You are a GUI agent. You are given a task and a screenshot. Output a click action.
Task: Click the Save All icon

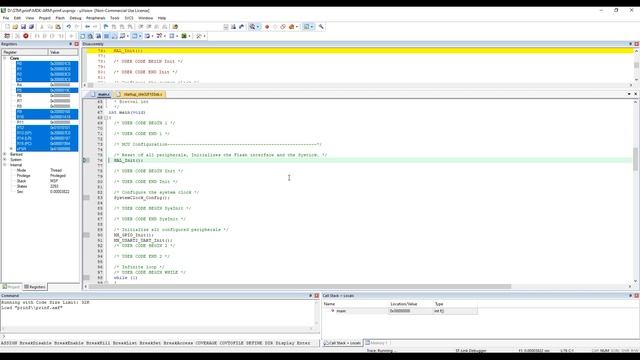[31, 27]
